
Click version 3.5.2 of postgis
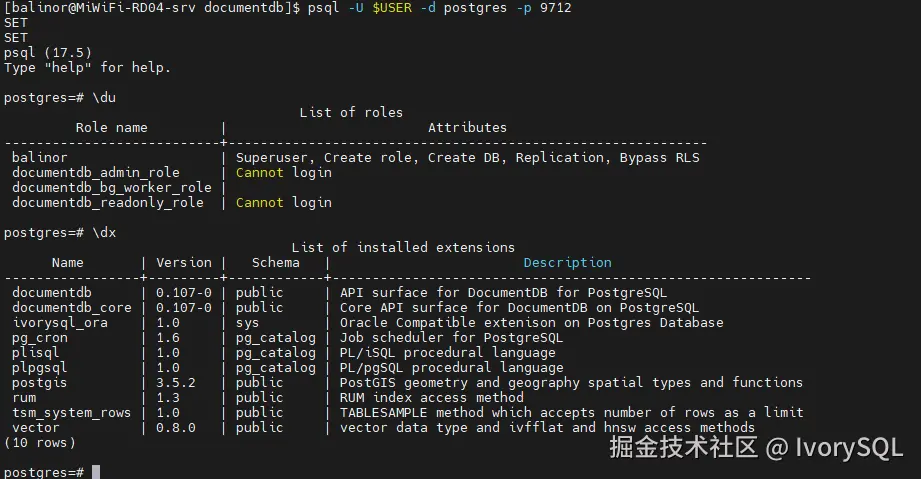[176, 383]
